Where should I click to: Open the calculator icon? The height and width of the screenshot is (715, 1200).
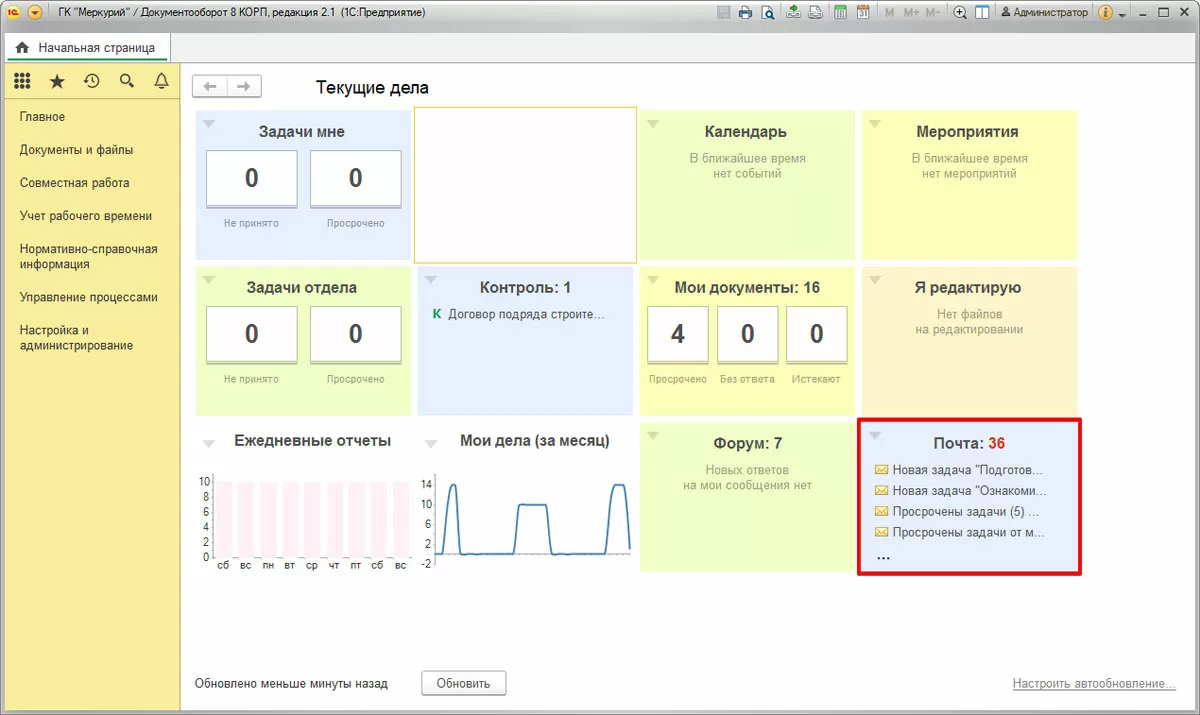[840, 13]
